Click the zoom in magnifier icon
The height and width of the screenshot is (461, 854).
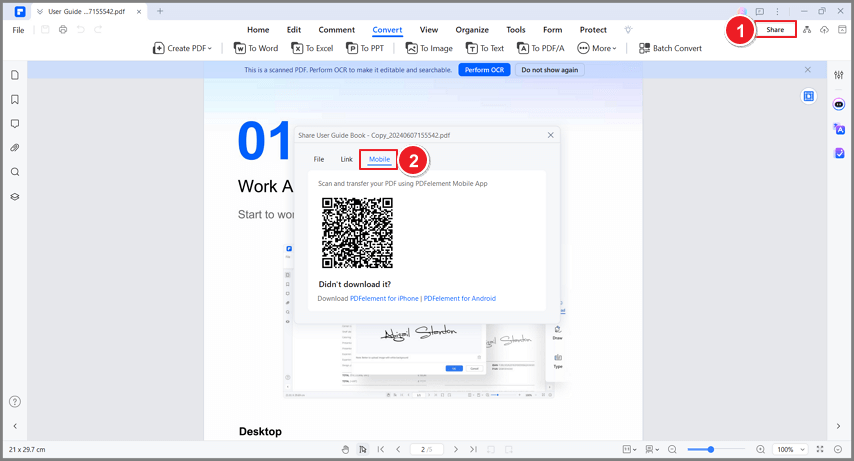[x=760, y=450]
